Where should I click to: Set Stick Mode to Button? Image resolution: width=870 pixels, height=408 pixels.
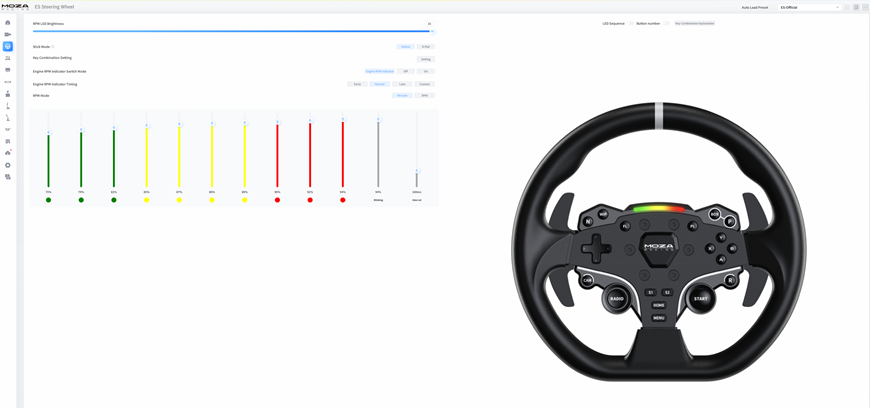pos(406,47)
